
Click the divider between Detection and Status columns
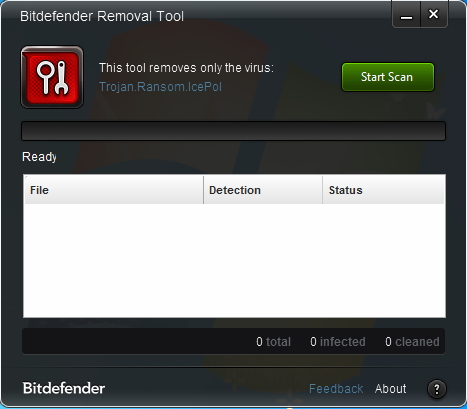pyautogui.click(x=322, y=190)
